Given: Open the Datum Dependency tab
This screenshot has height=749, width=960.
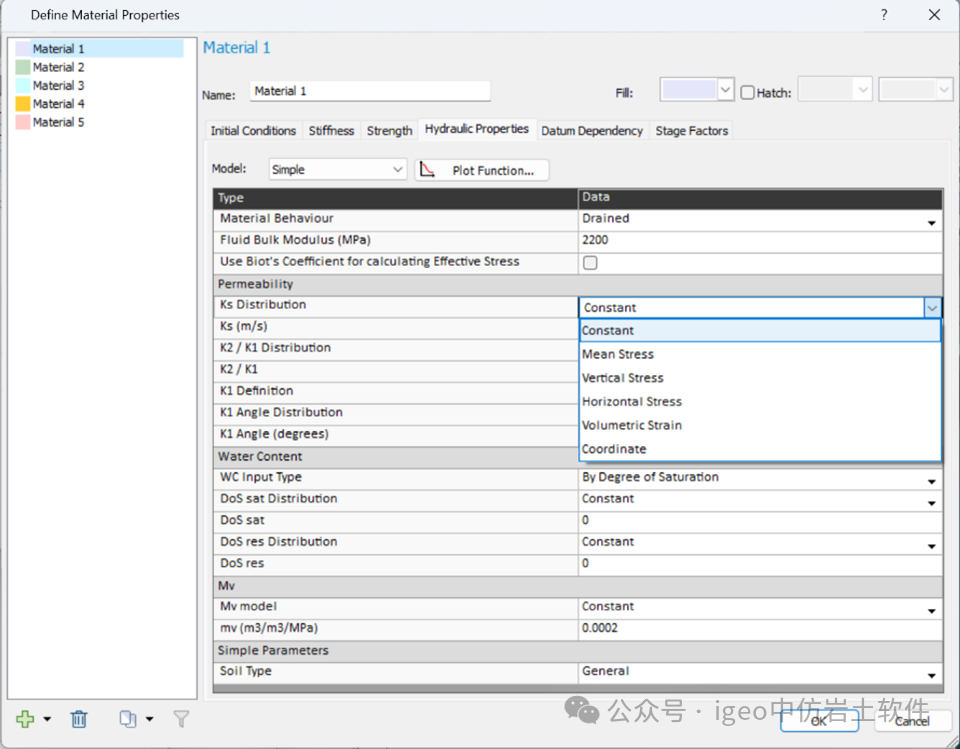Looking at the screenshot, I should pyautogui.click(x=592, y=131).
